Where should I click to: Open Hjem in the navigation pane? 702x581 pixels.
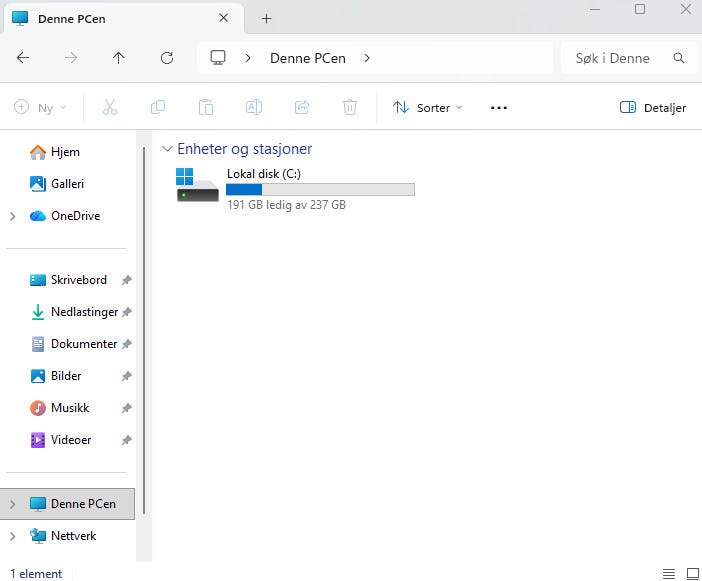tap(65, 152)
